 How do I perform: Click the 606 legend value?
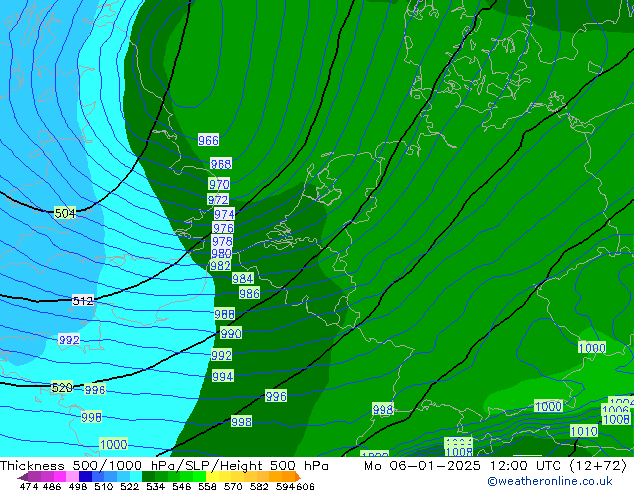[305, 486]
